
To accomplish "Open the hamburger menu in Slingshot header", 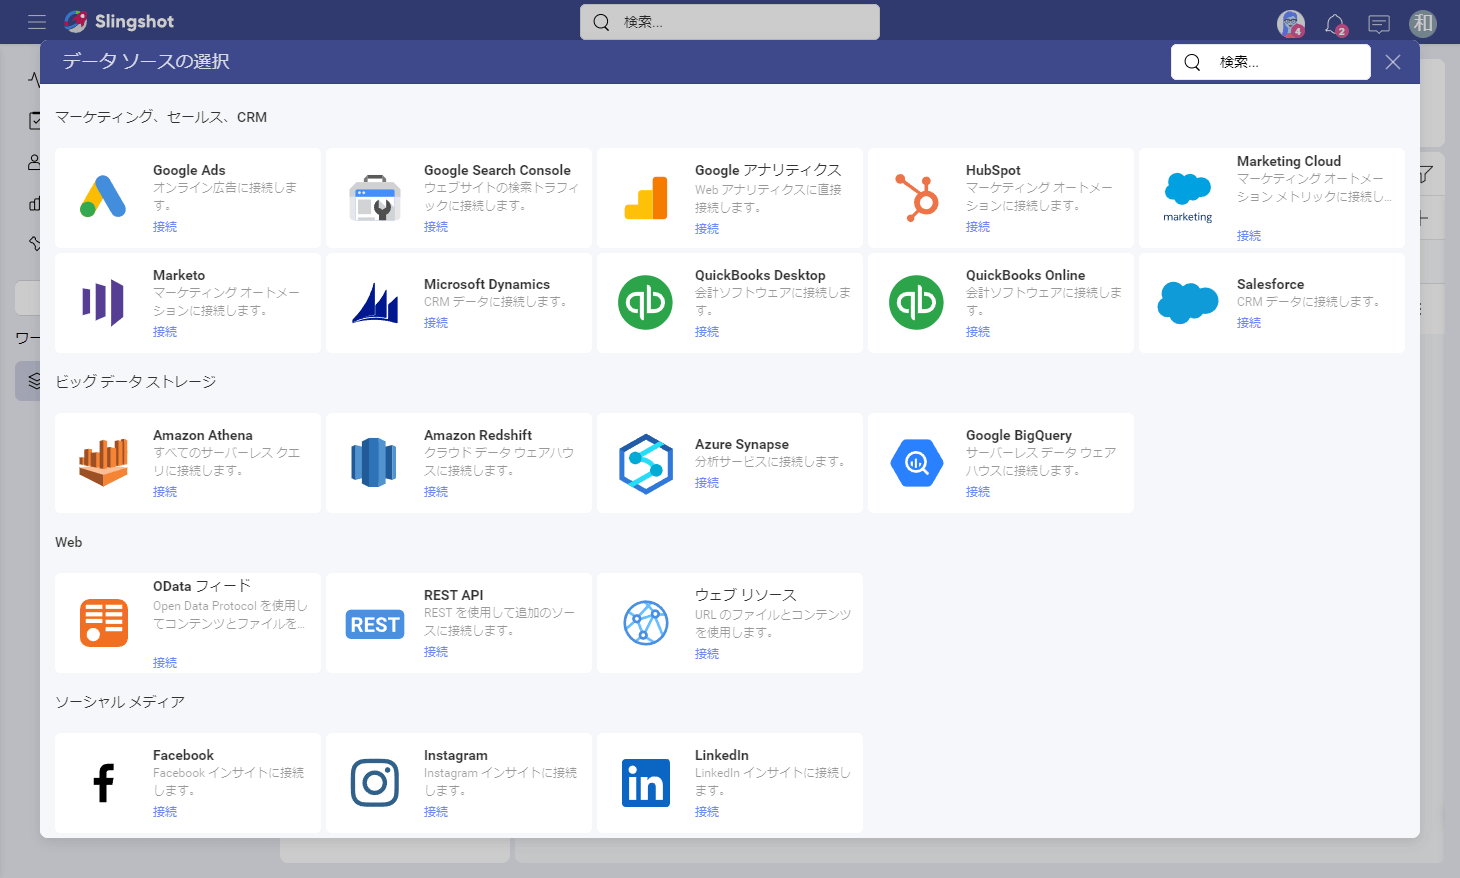I will [37, 22].
